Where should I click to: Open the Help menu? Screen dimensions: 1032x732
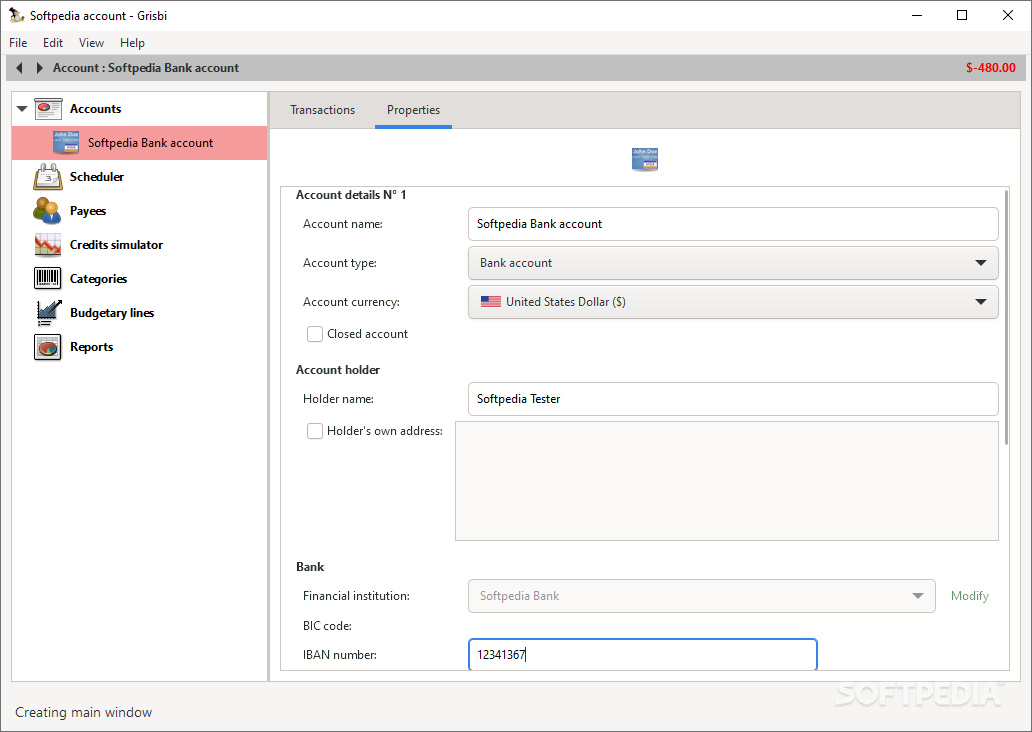click(132, 43)
